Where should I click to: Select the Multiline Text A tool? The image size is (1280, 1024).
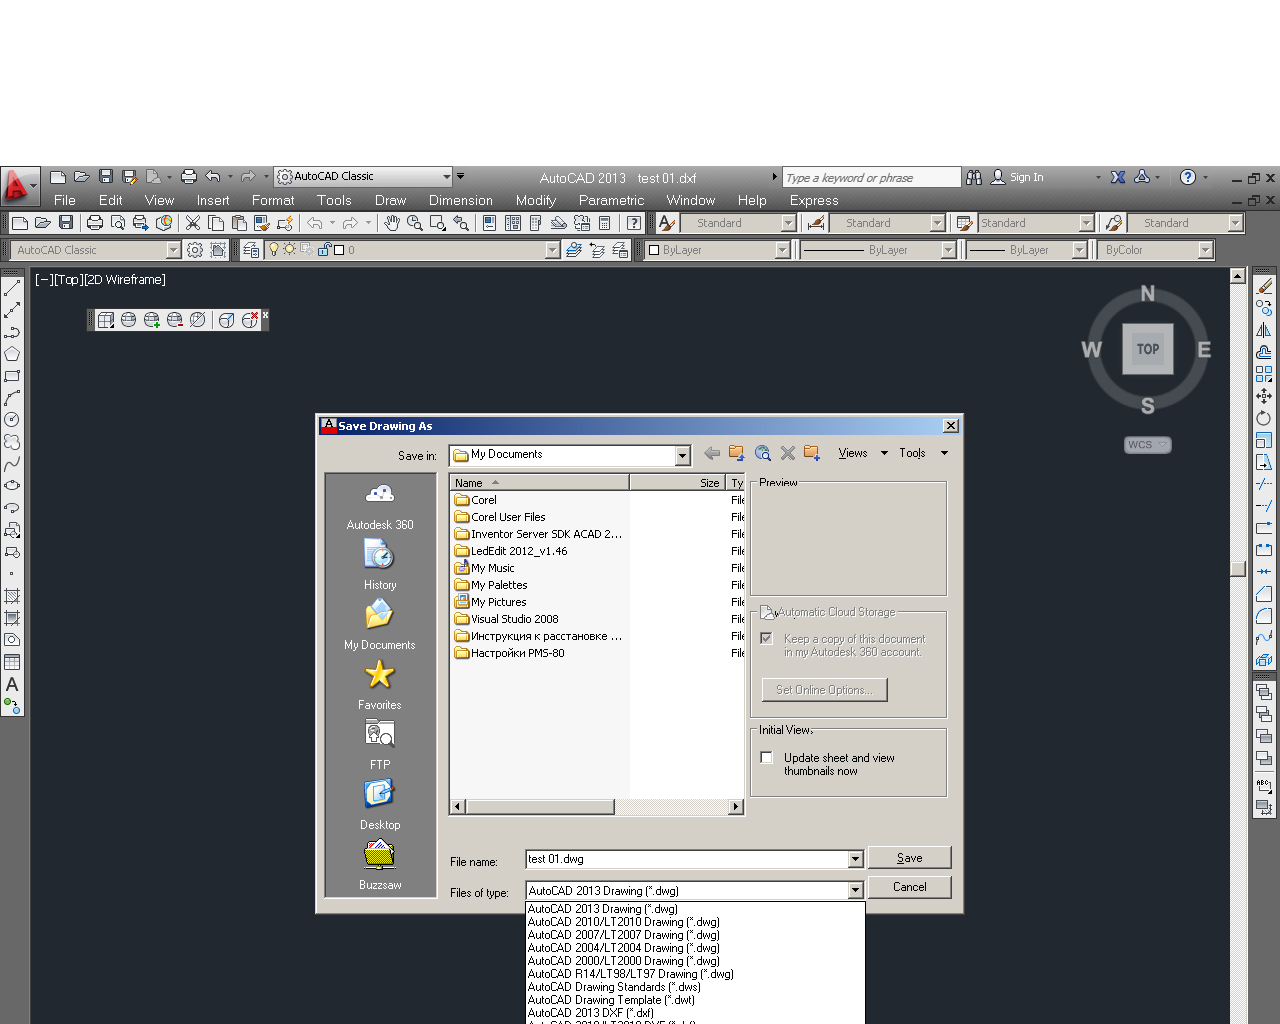coord(12,684)
